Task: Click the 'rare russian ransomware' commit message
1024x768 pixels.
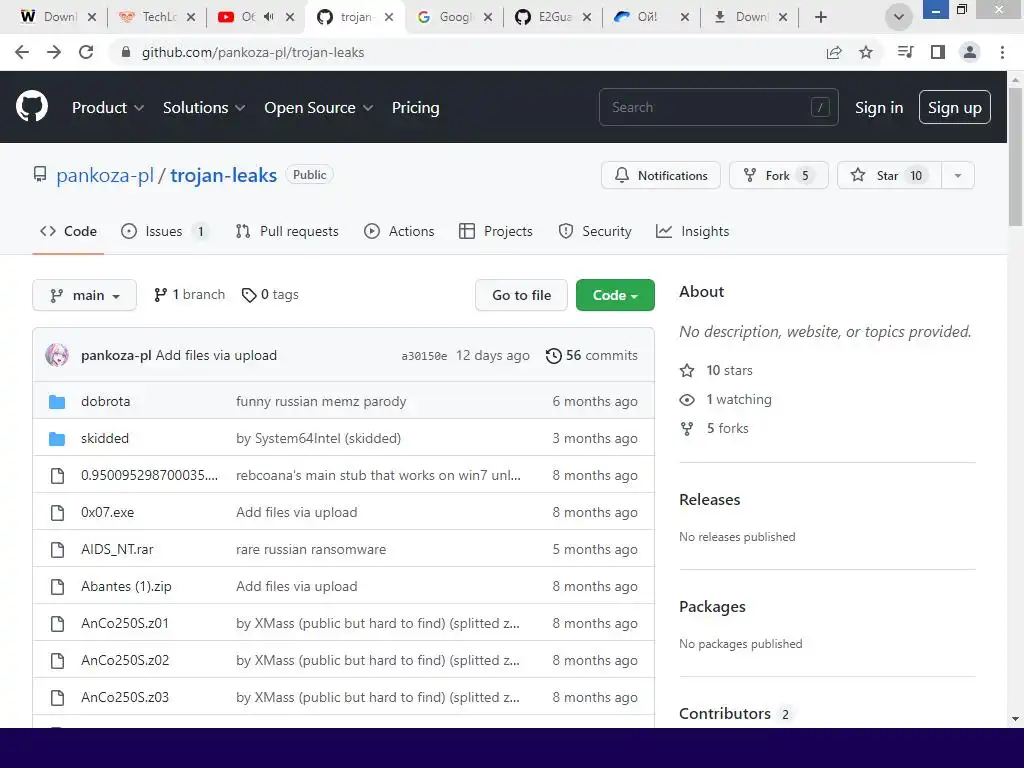Action: coord(311,549)
